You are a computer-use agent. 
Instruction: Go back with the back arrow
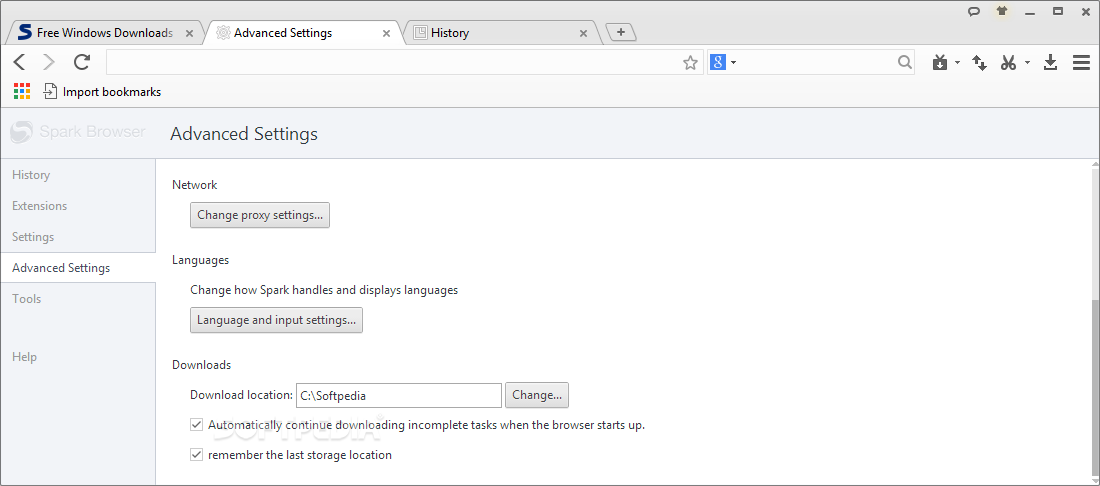click(x=19, y=62)
